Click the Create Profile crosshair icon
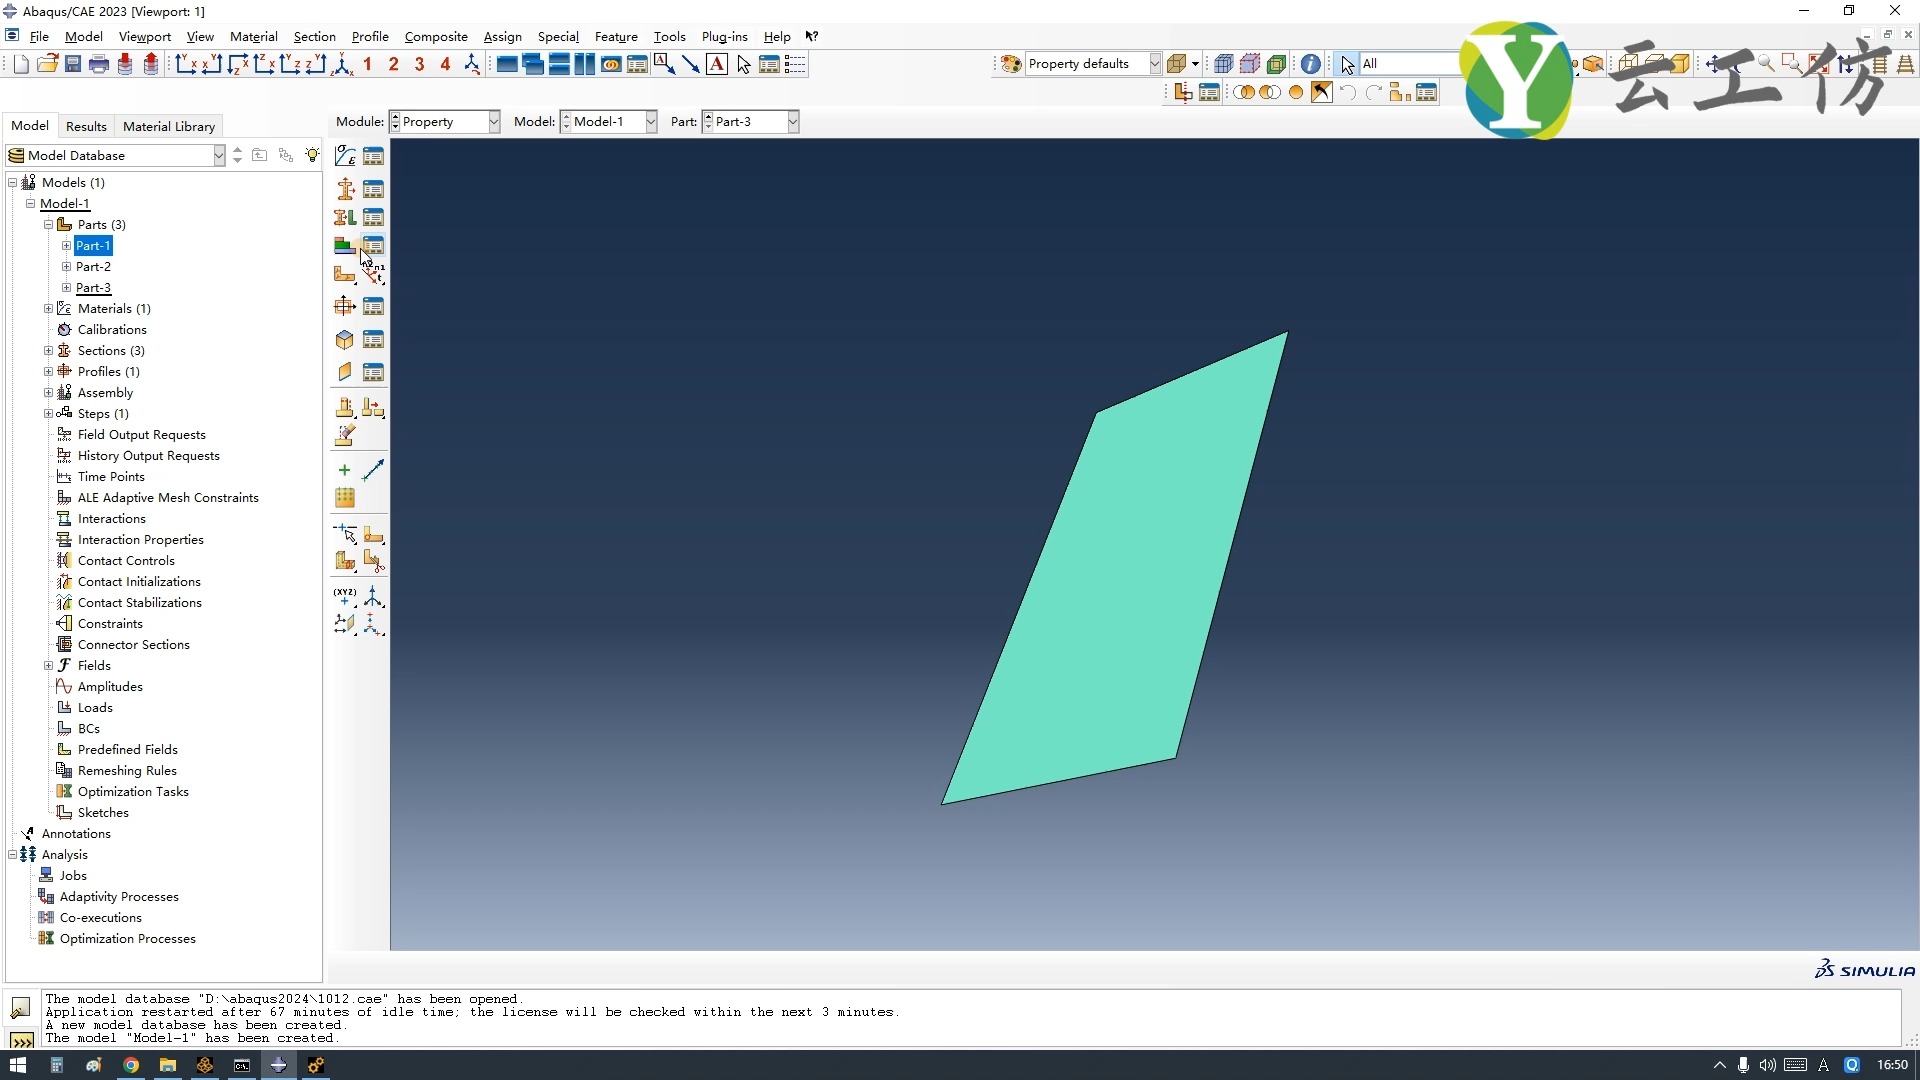This screenshot has height=1080, width=1920. [345, 306]
